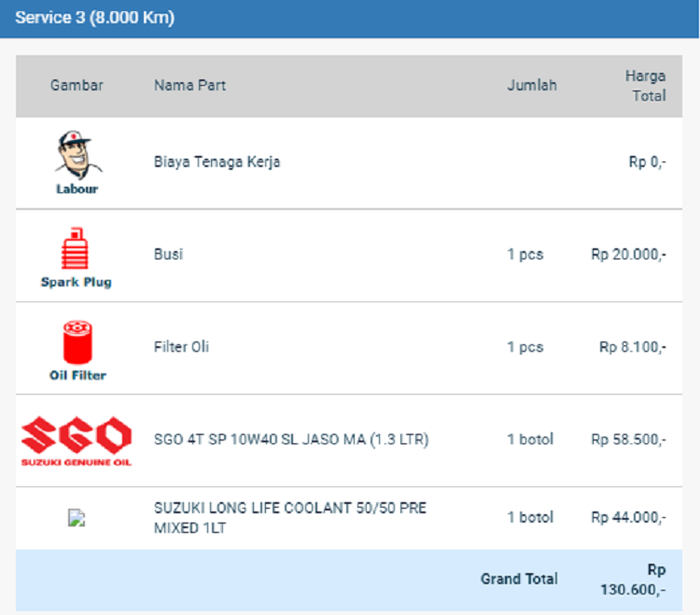Click the Grand Total label
This screenshot has width=700, height=615.
[x=519, y=579]
